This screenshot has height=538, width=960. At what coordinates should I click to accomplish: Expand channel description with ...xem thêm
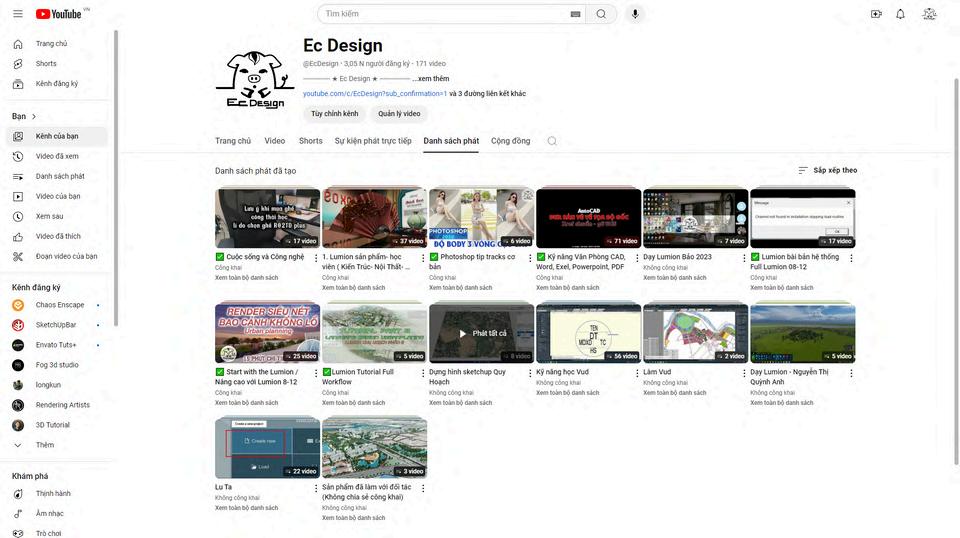pyautogui.click(x=431, y=79)
